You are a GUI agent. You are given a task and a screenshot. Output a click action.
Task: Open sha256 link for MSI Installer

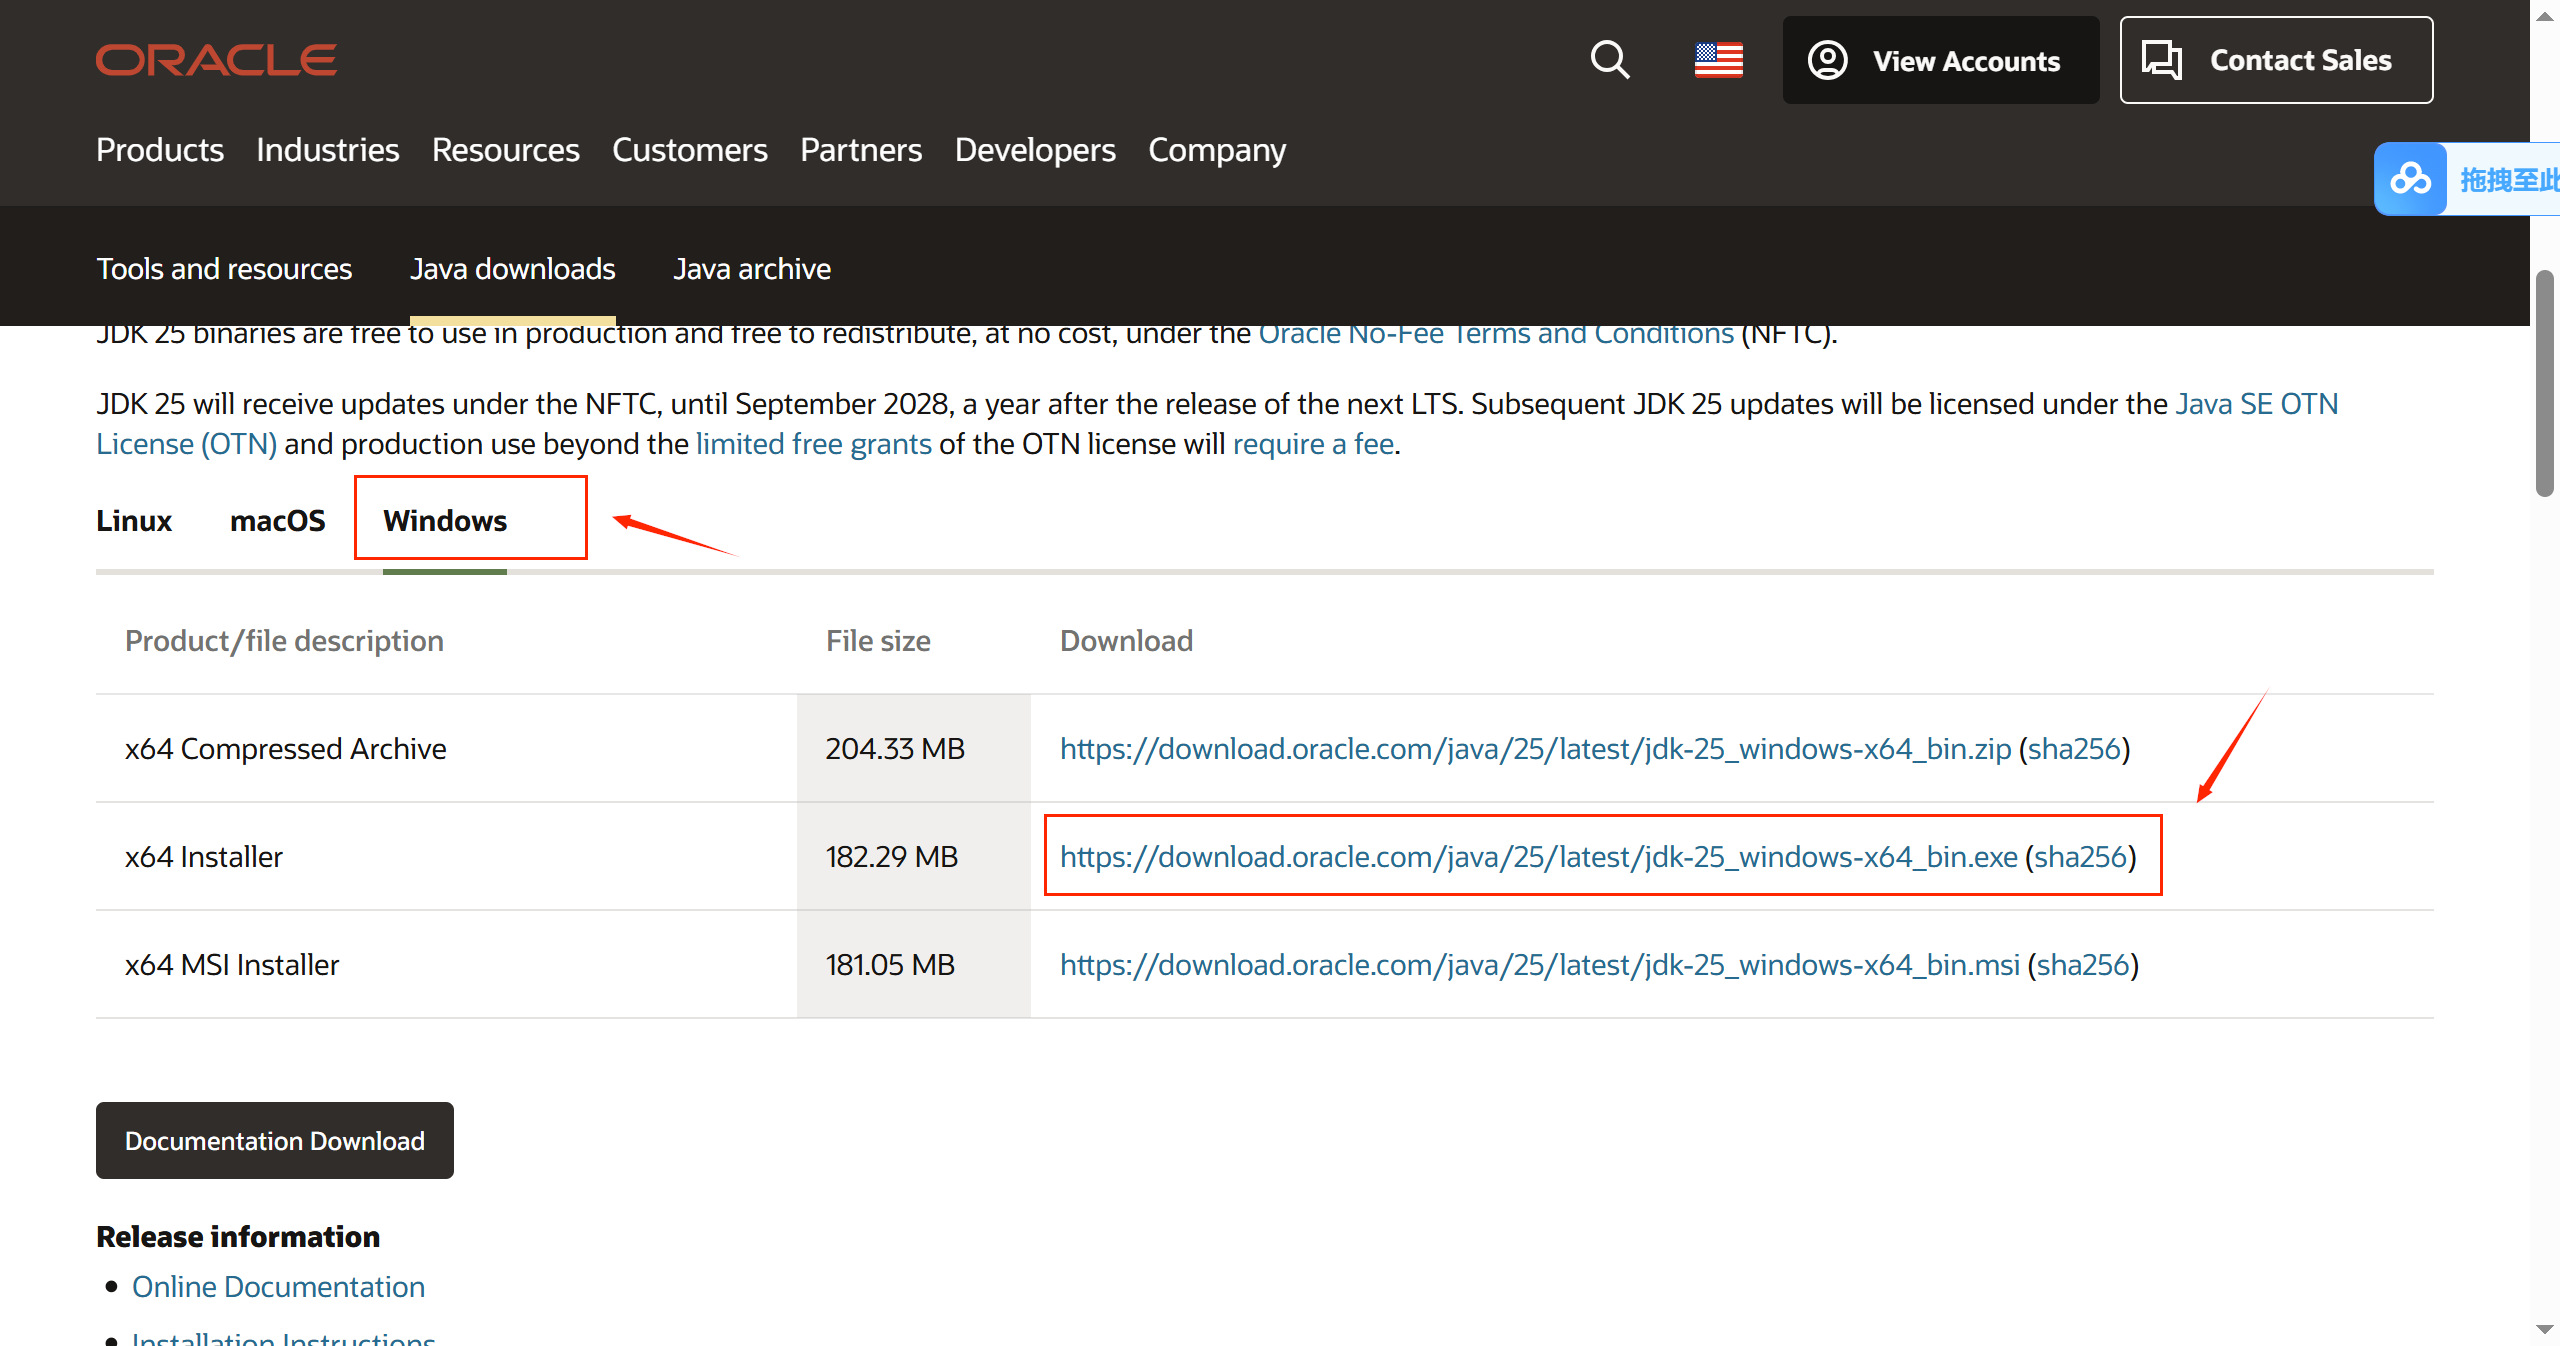2082,965
